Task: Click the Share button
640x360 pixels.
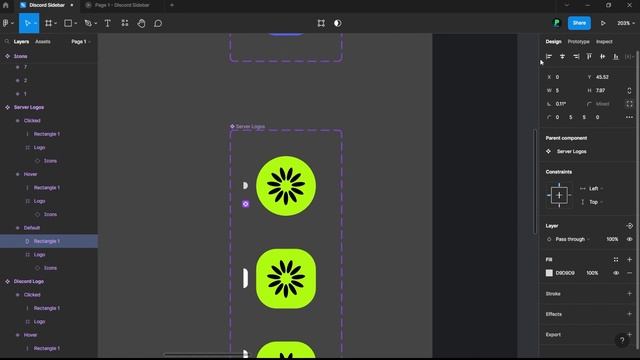Action: [579, 23]
